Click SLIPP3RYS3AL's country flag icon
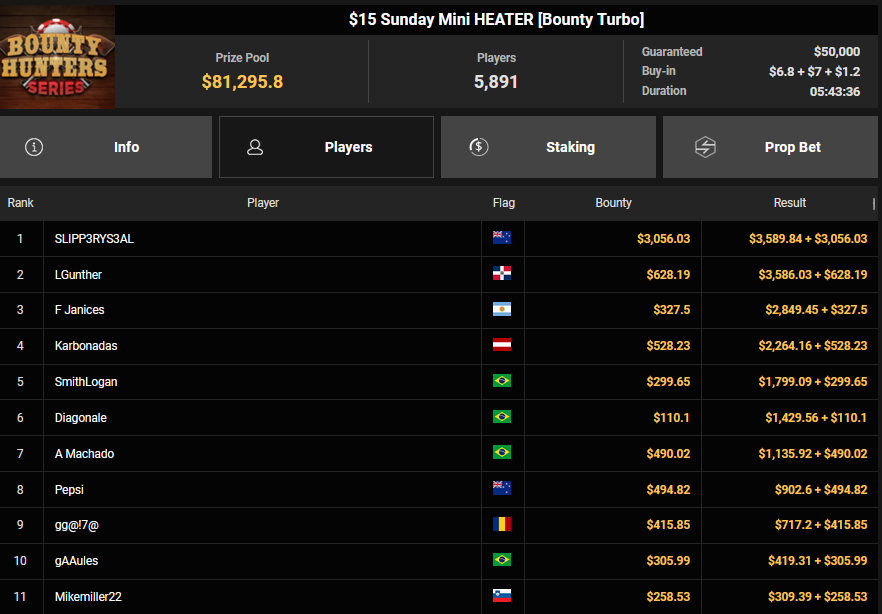This screenshot has height=614, width=882. [502, 238]
